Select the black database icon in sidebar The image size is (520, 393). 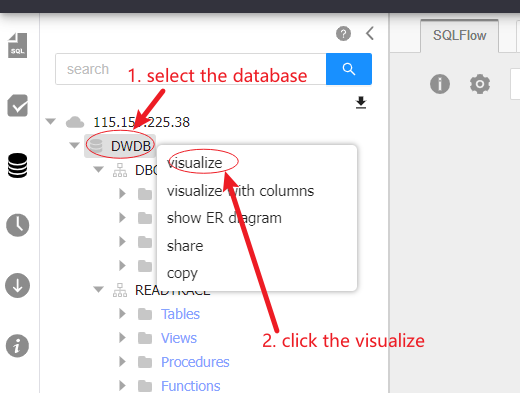coord(17,165)
